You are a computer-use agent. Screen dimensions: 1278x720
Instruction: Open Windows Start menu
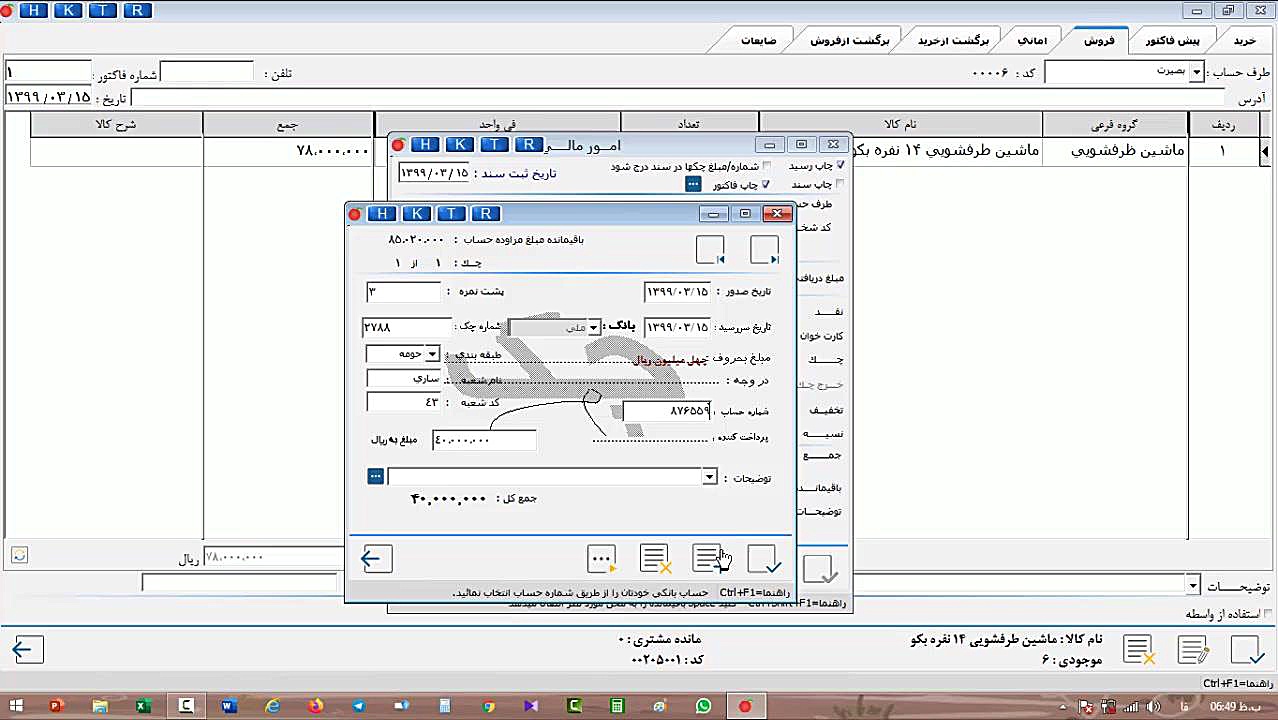click(x=15, y=706)
